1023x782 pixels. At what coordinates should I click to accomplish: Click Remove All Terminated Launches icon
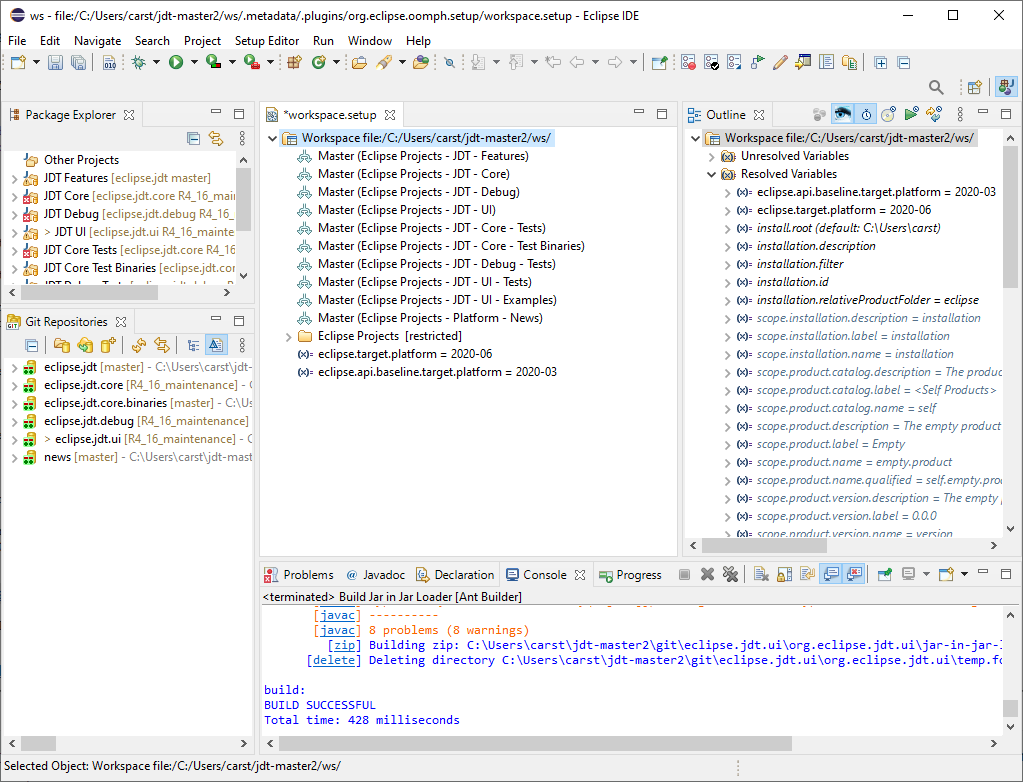point(730,575)
